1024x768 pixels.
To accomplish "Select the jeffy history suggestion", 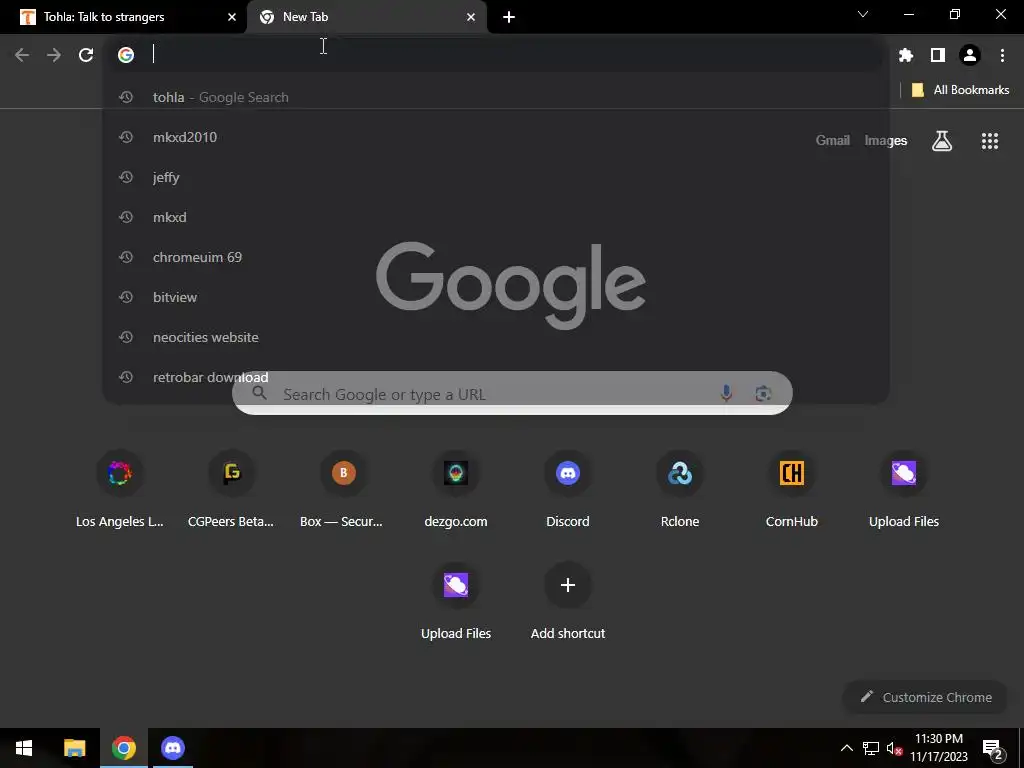I will coord(496,177).
